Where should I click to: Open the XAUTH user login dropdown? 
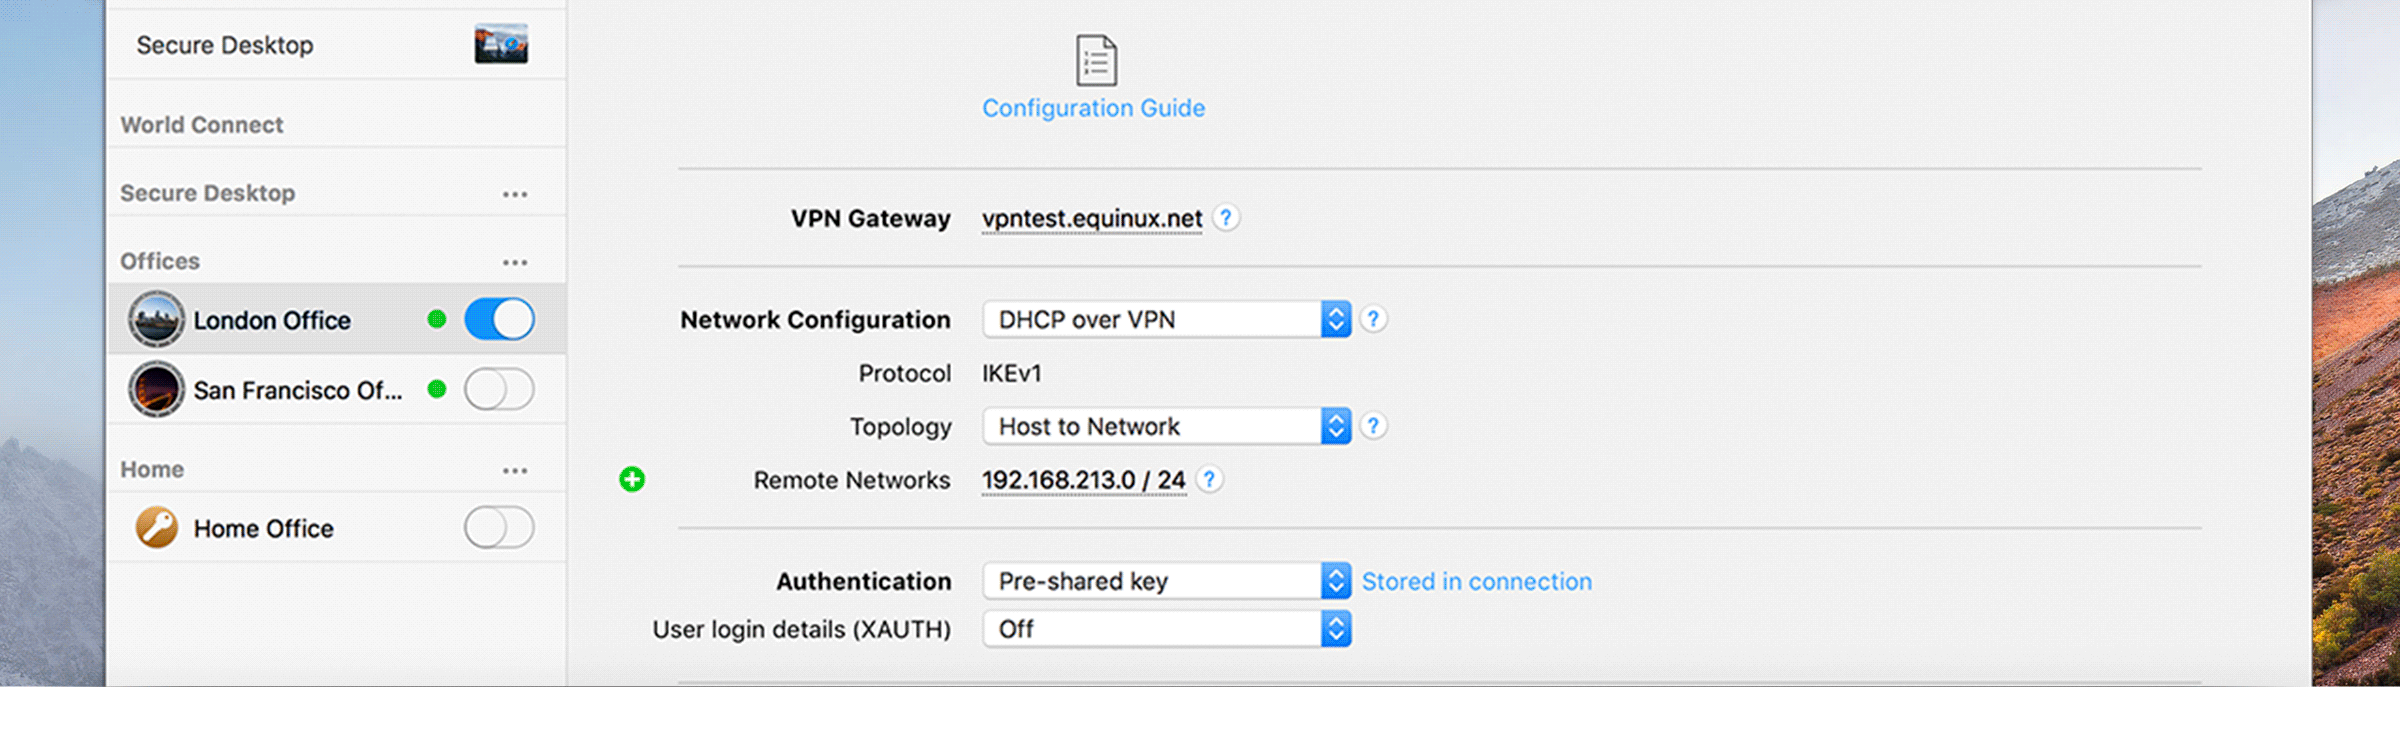click(1166, 629)
